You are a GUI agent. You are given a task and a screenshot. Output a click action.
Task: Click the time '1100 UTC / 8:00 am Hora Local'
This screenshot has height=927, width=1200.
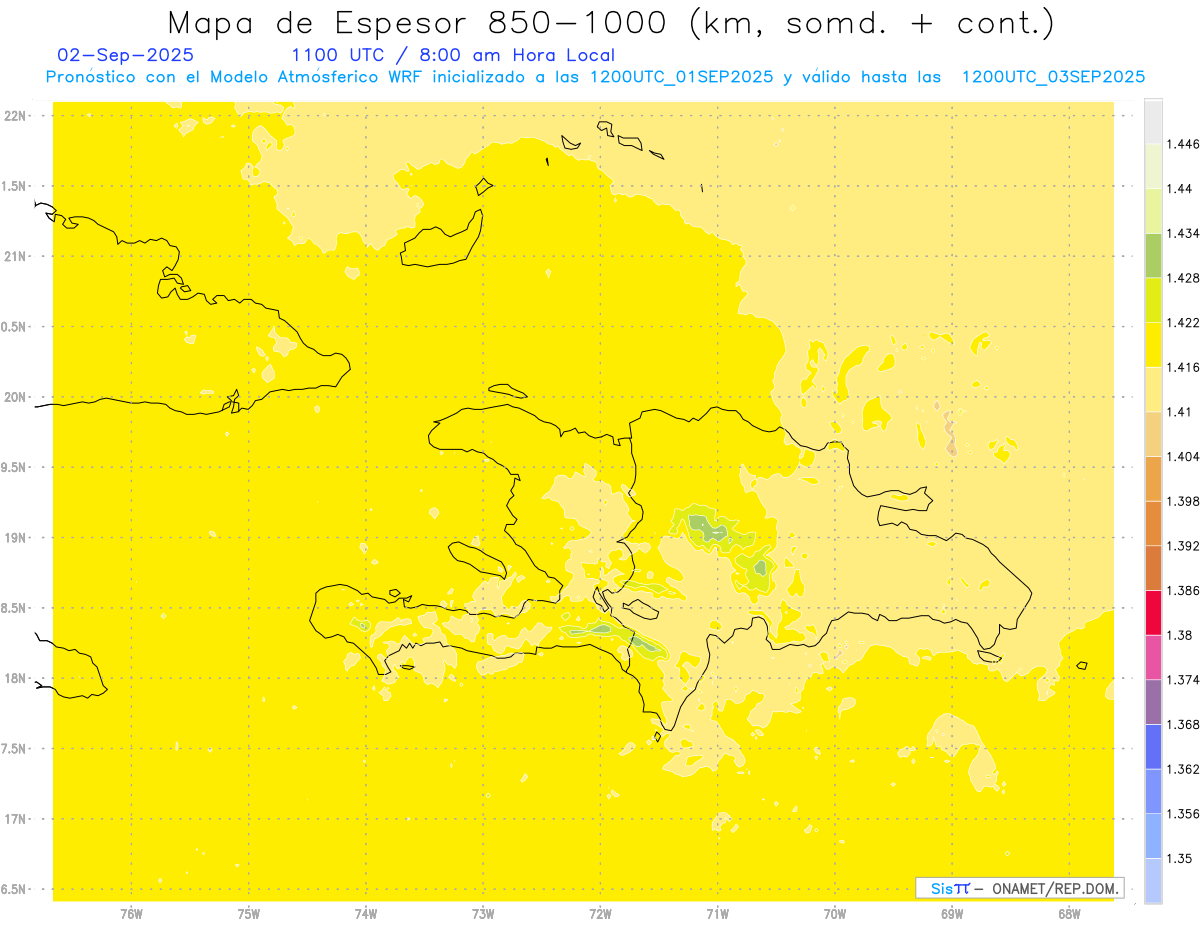453,56
